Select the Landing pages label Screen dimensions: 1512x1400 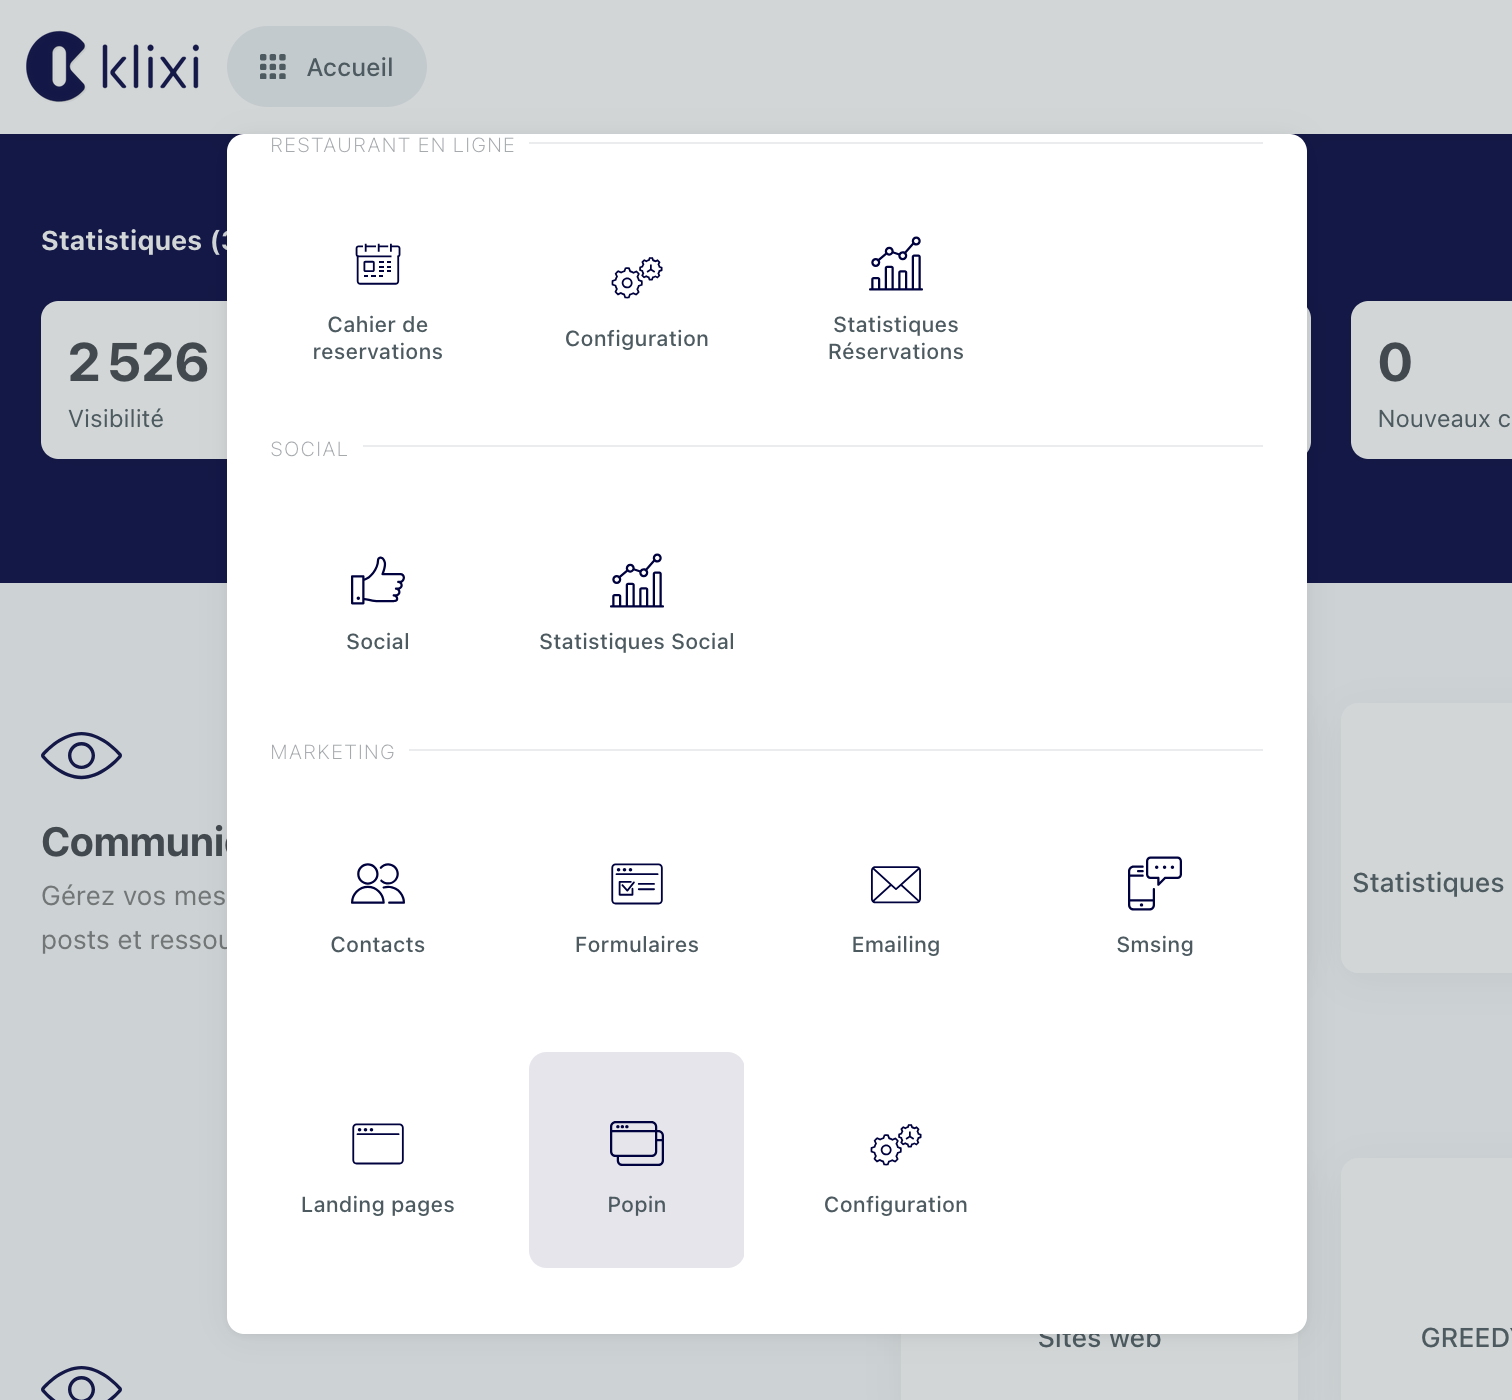tap(378, 1205)
